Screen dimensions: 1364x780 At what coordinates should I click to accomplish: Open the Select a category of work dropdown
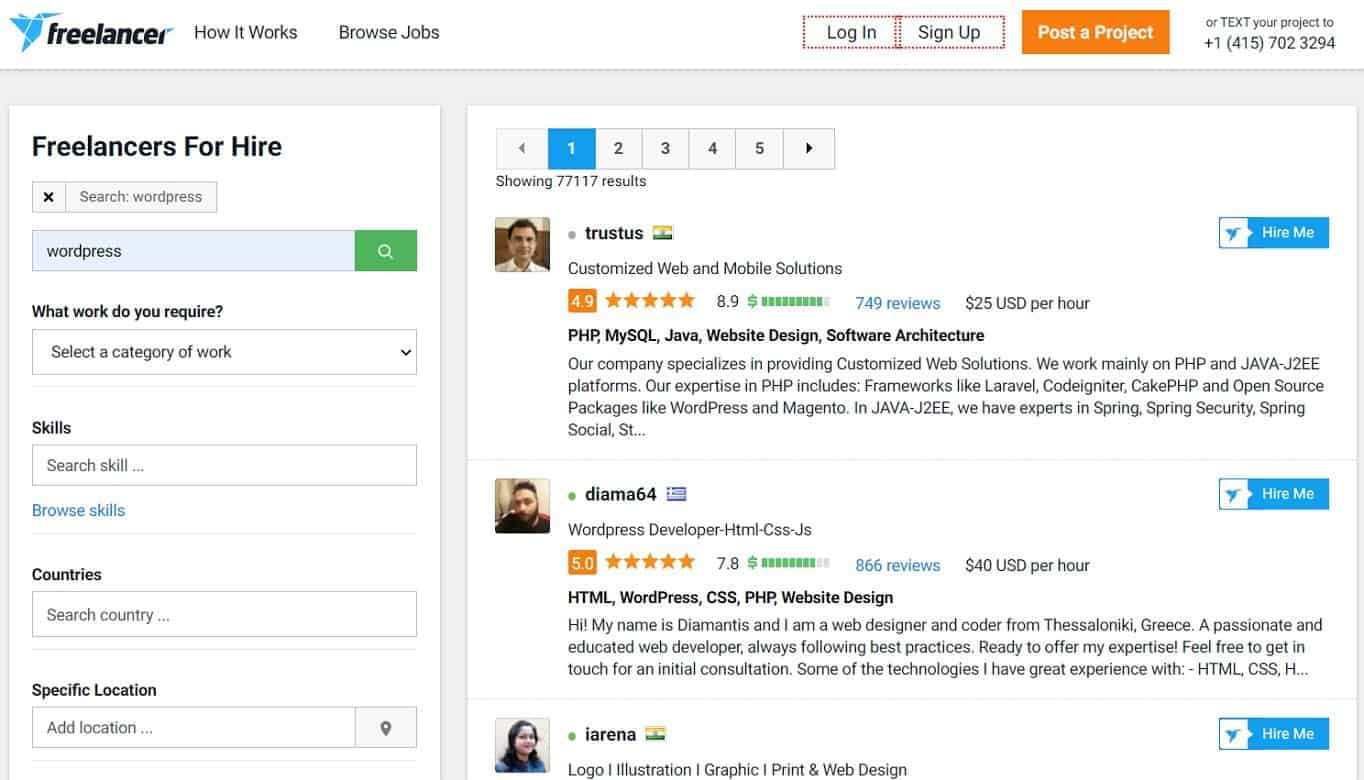224,352
